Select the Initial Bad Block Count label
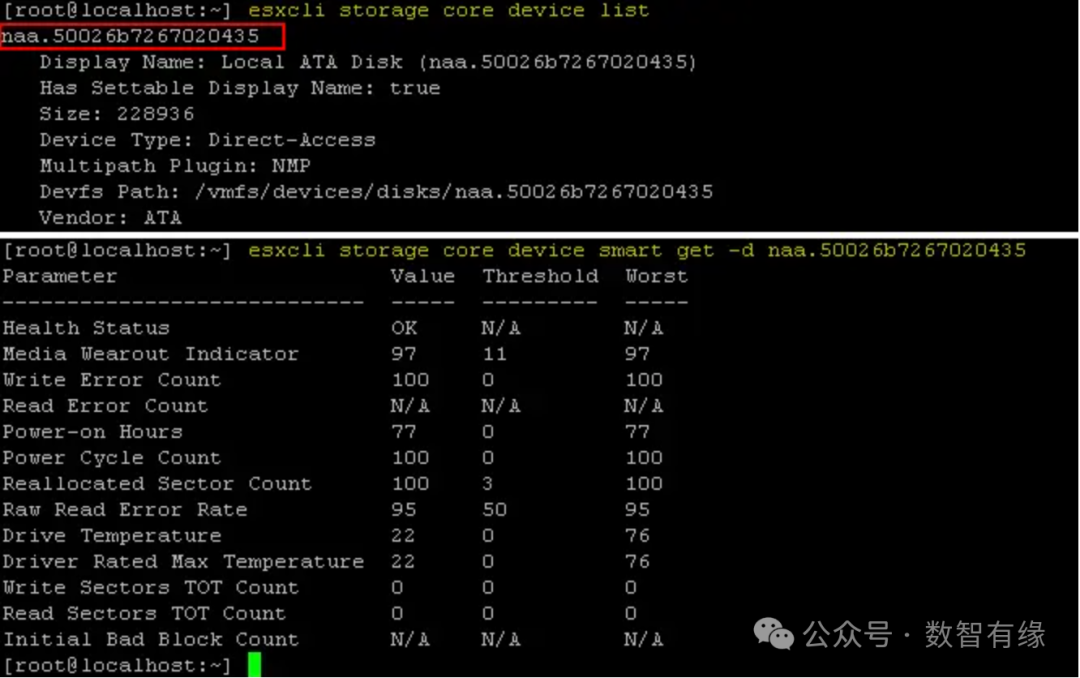Viewport: 1080px width, 678px height. pos(150,640)
